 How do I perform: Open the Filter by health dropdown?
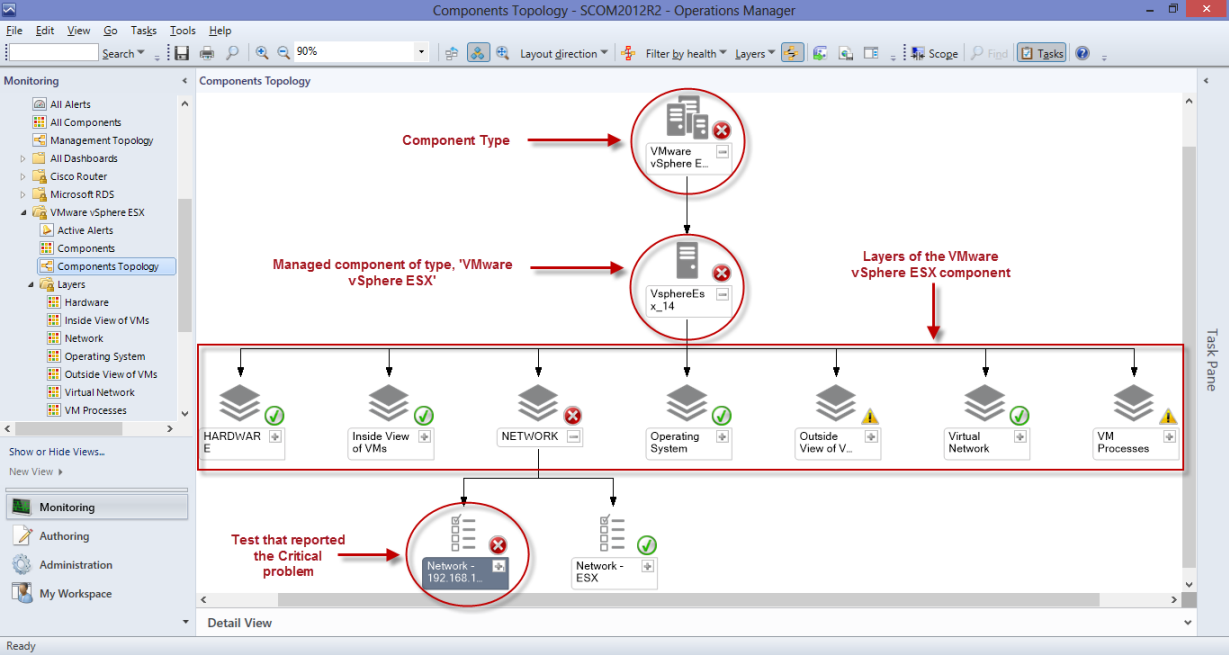(686, 53)
